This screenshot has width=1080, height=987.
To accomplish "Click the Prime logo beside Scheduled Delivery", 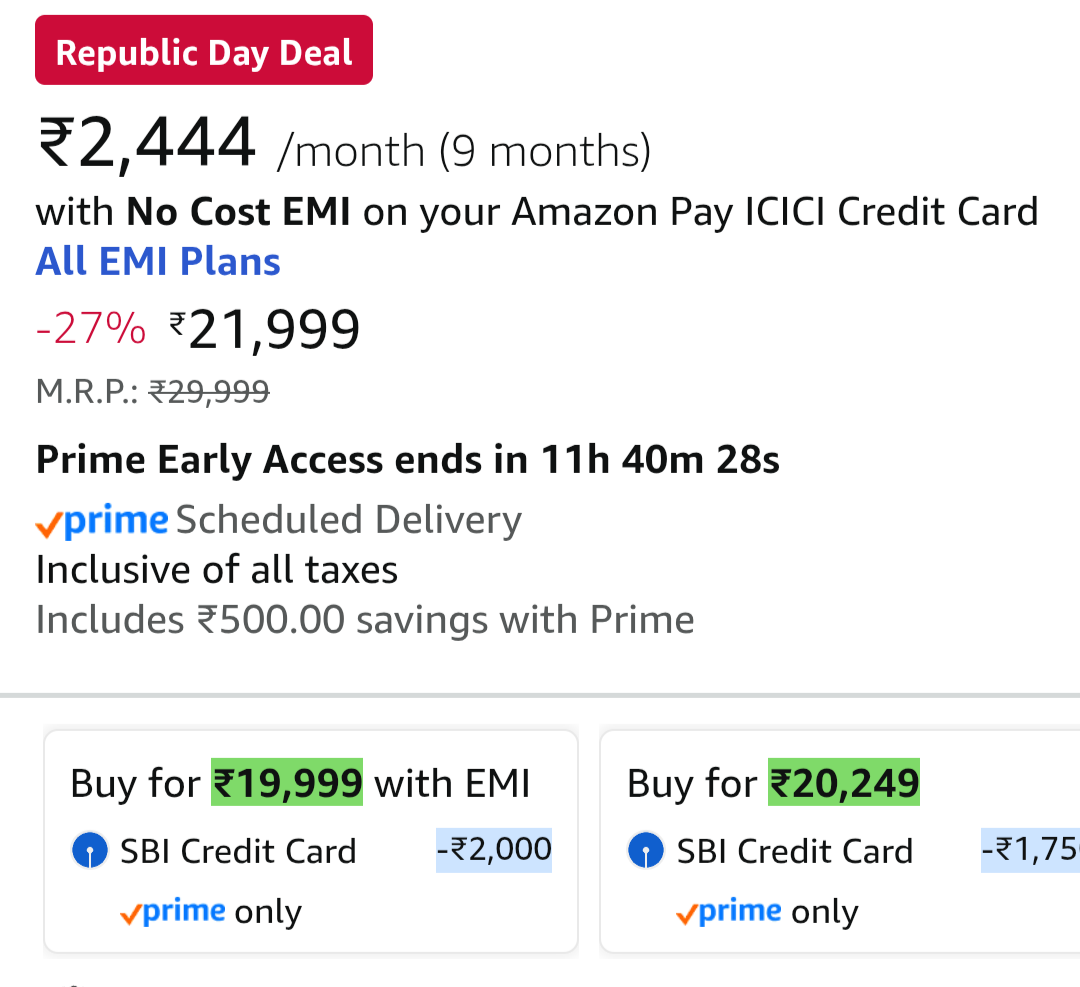I will tap(102, 521).
